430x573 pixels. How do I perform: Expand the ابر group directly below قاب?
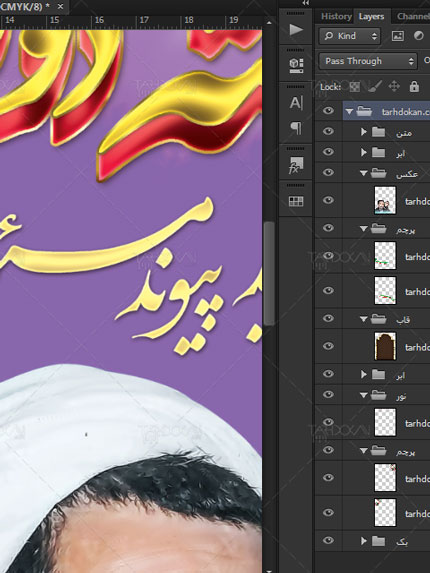pyautogui.click(x=364, y=375)
